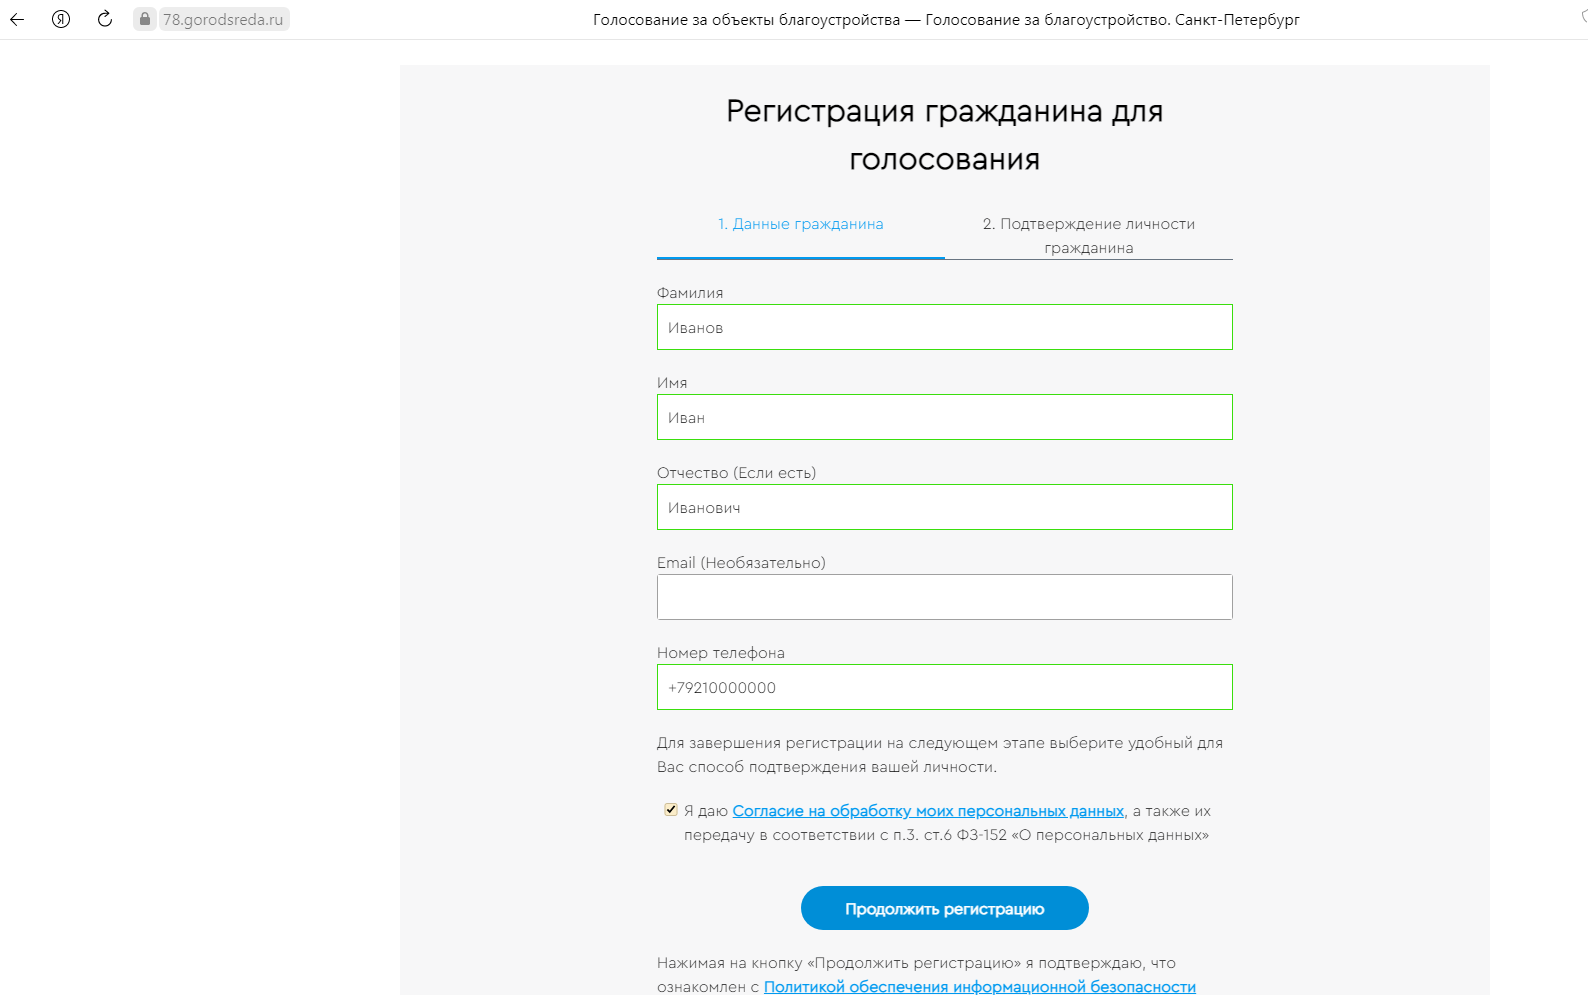1588x995 pixels.
Task: Open Согласие на обработку персональных данных link
Action: pyautogui.click(x=928, y=811)
